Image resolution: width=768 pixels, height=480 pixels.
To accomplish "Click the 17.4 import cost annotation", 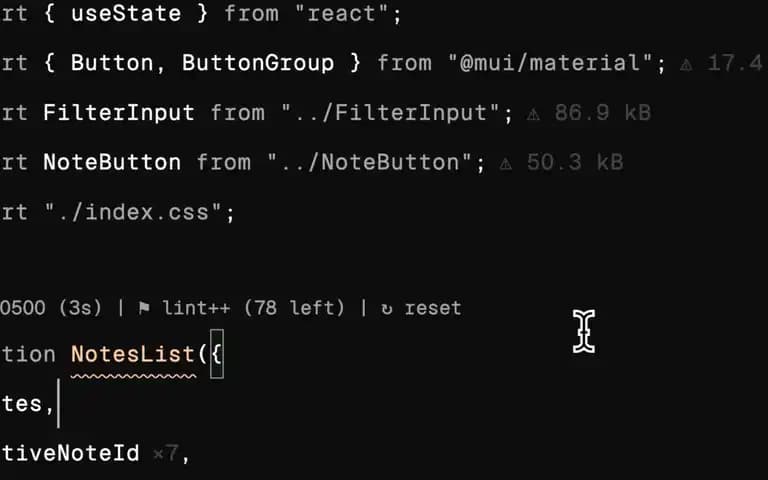I will pos(735,63).
